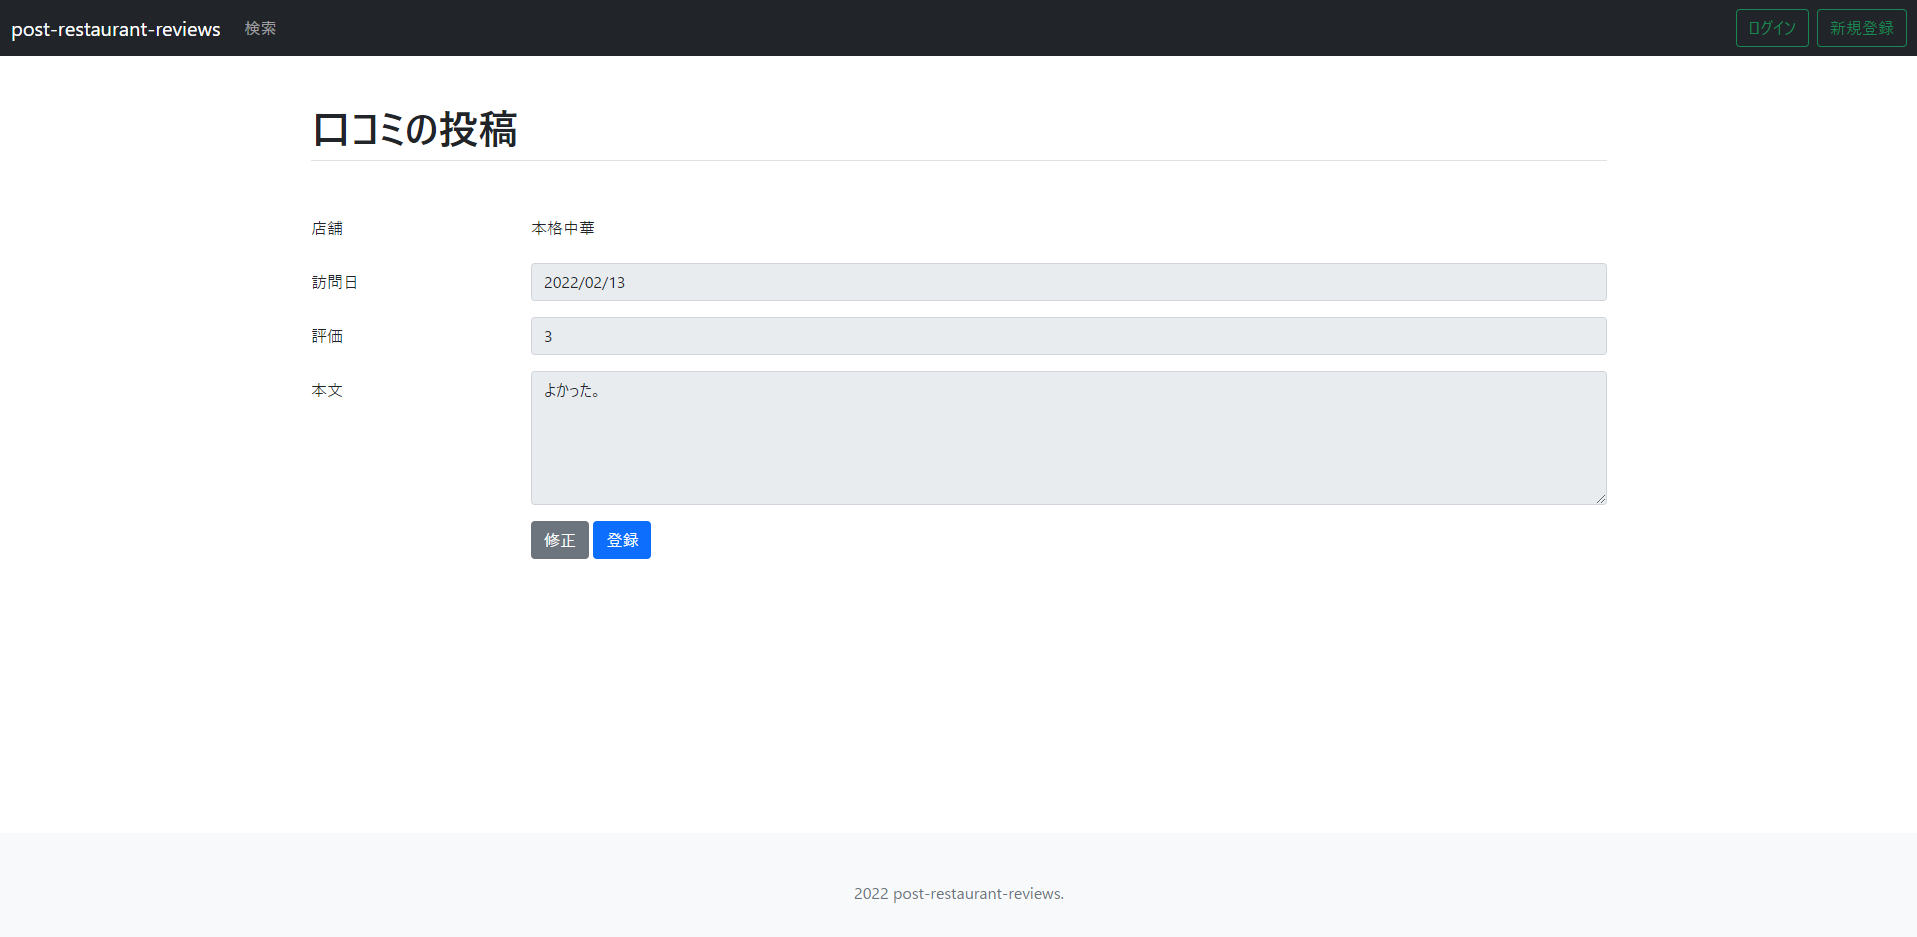Open the 検索 navigation item
Image resolution: width=1917 pixels, height=937 pixels.
pos(260,28)
